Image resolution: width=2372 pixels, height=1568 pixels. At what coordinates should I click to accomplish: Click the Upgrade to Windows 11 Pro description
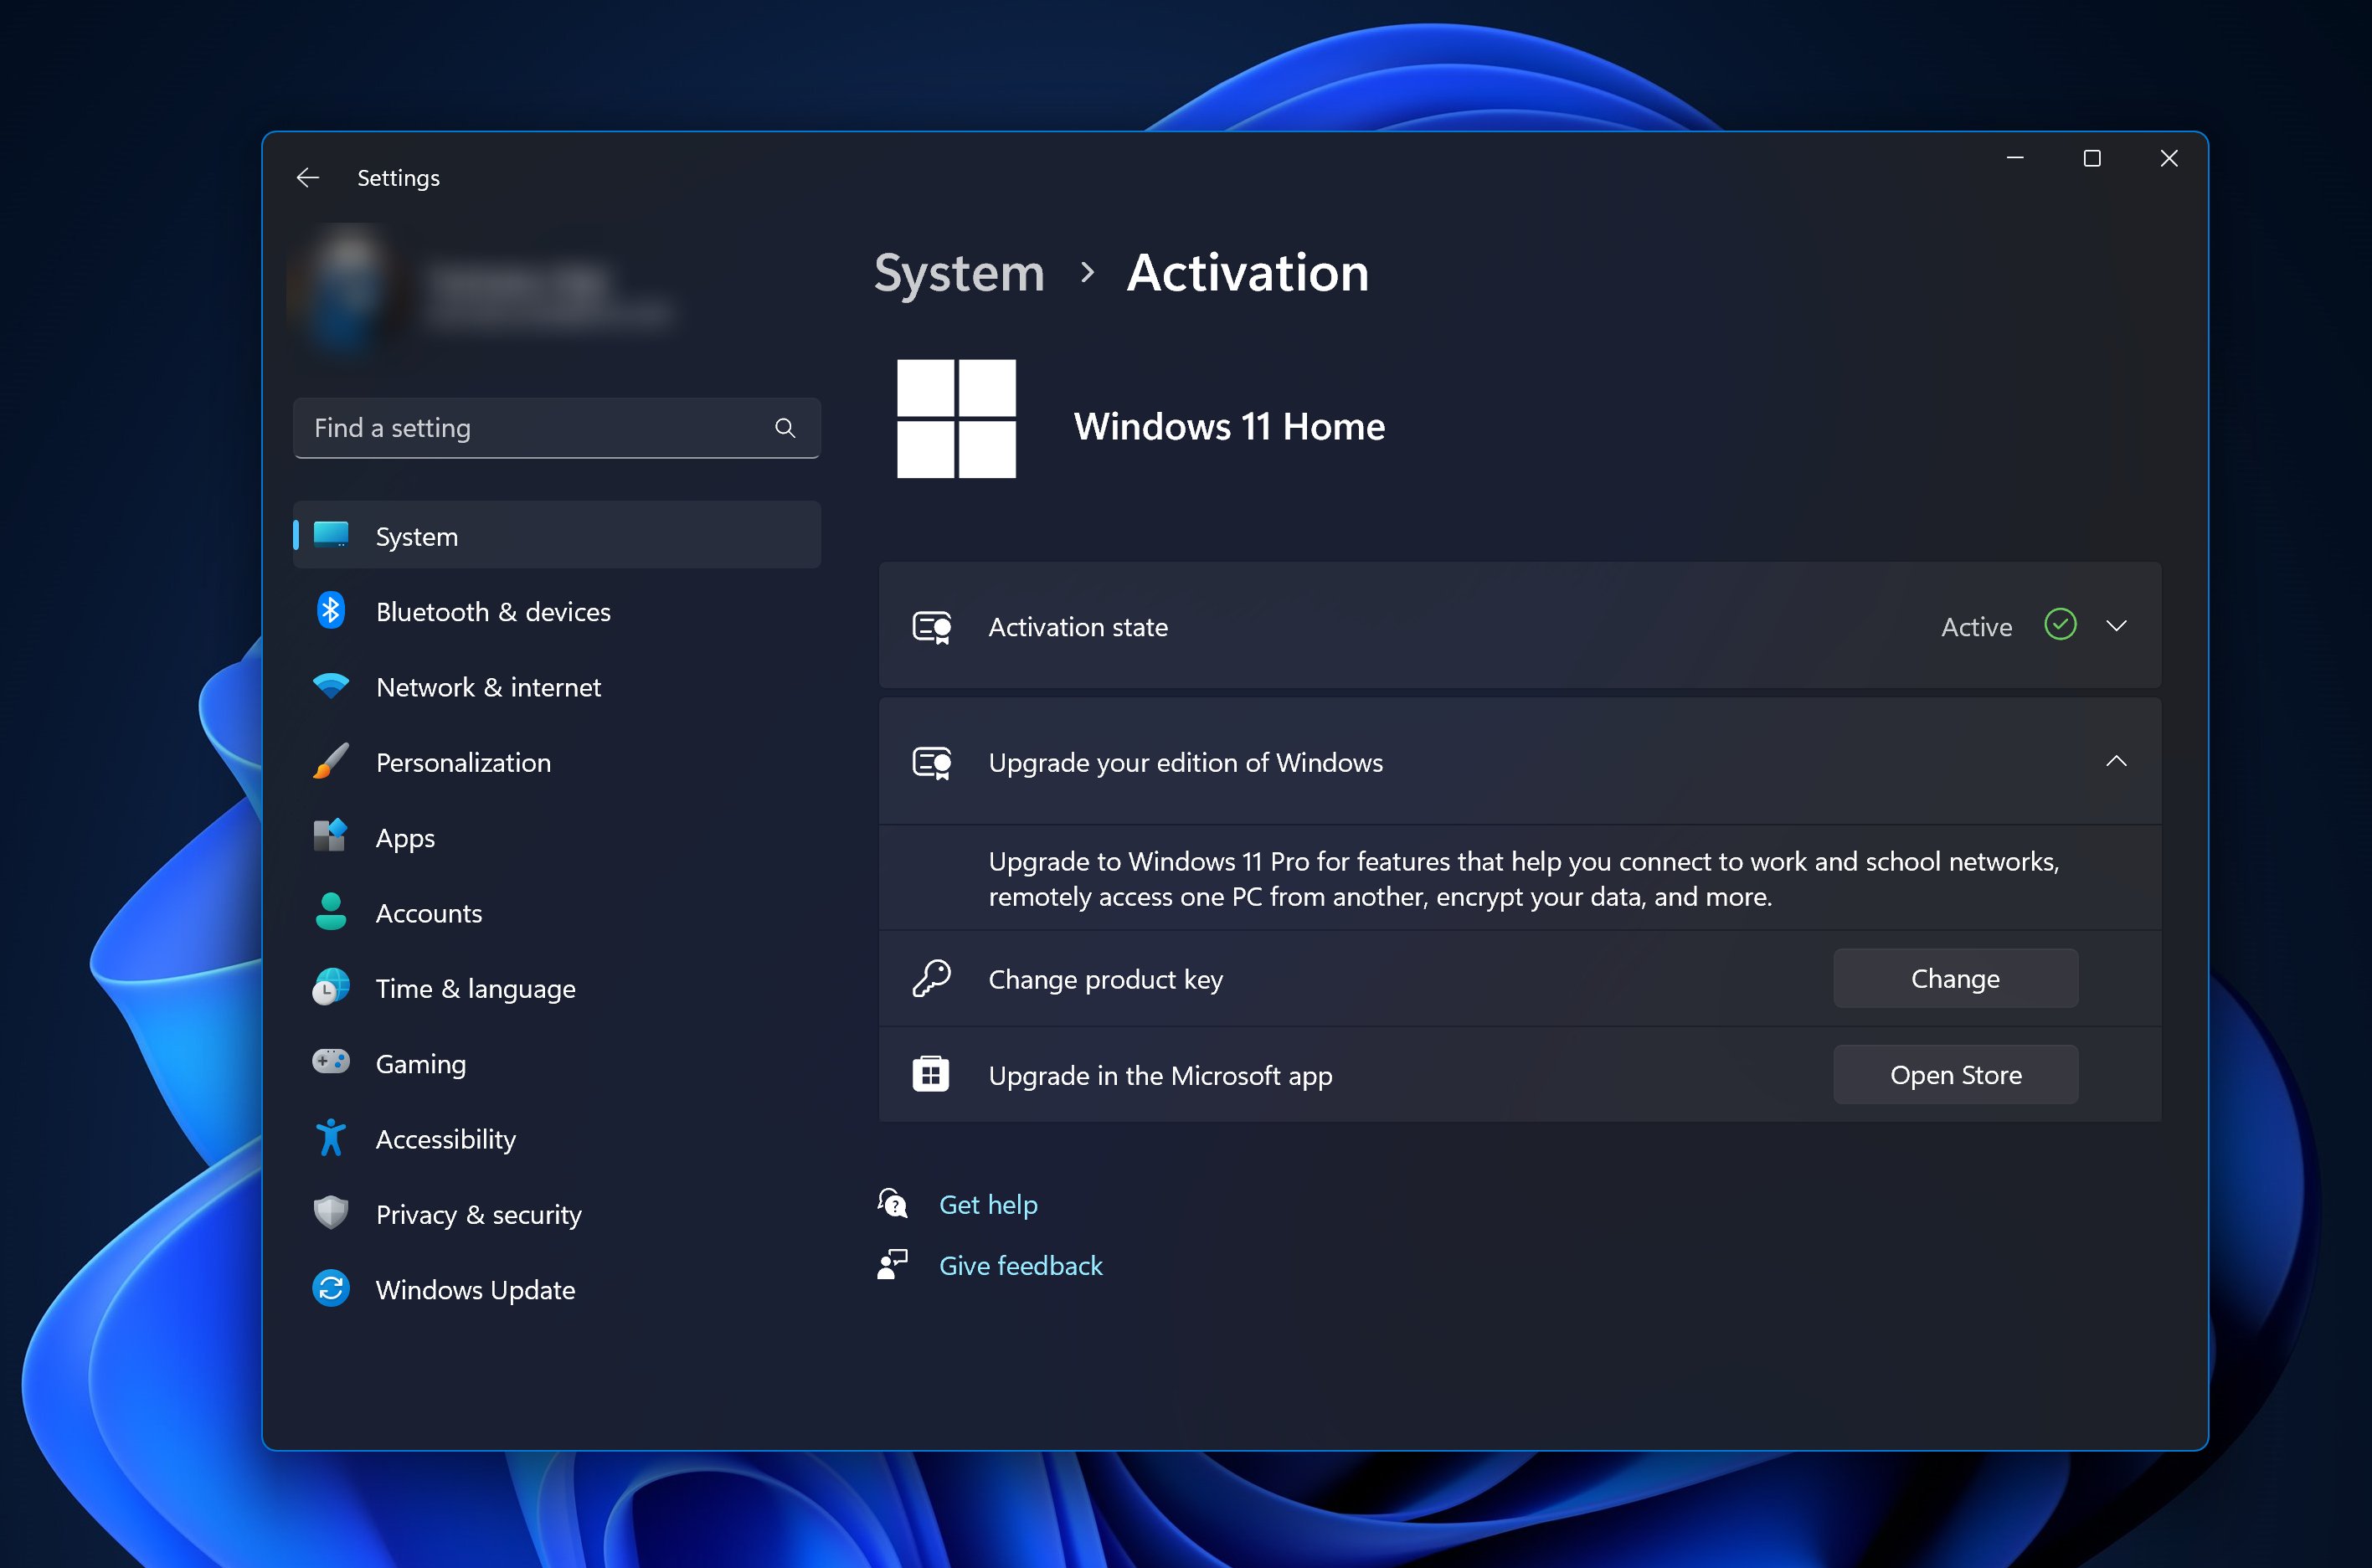pyautogui.click(x=1523, y=878)
